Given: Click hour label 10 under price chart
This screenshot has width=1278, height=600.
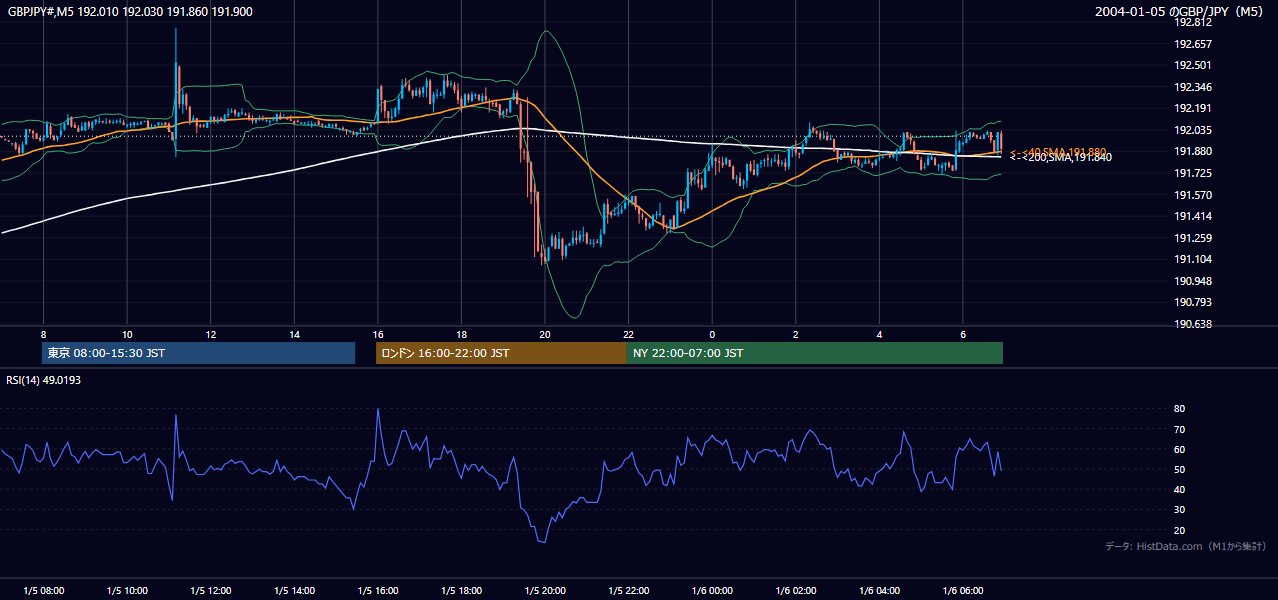Looking at the screenshot, I should click(x=127, y=334).
